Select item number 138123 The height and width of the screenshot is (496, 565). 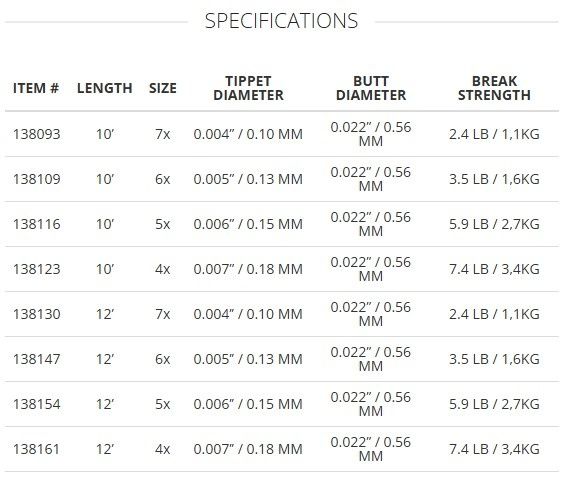(36, 269)
